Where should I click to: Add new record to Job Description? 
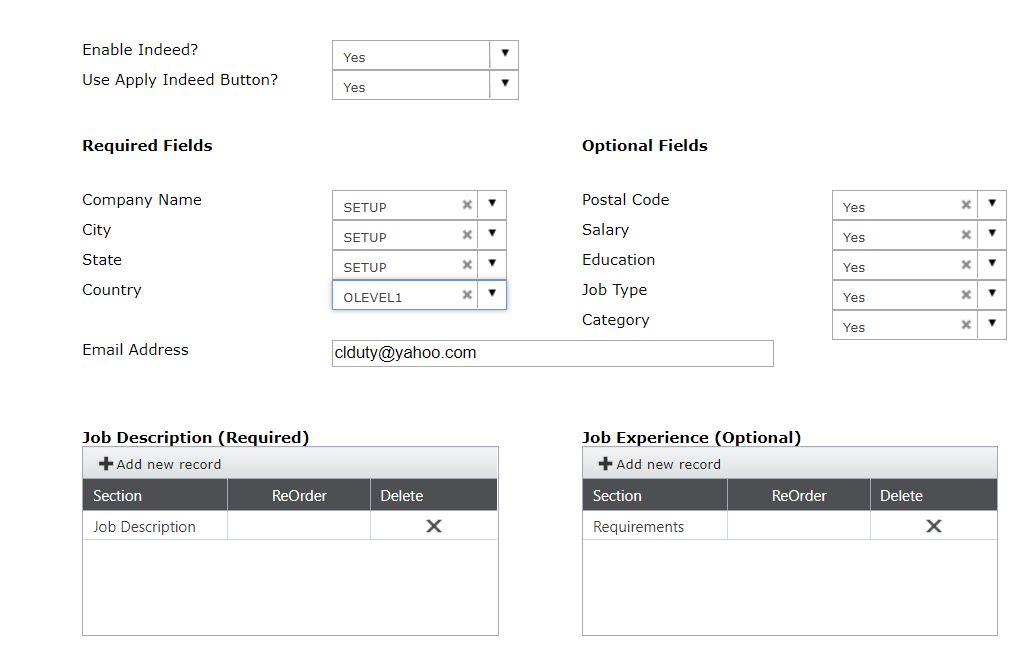tap(160, 464)
